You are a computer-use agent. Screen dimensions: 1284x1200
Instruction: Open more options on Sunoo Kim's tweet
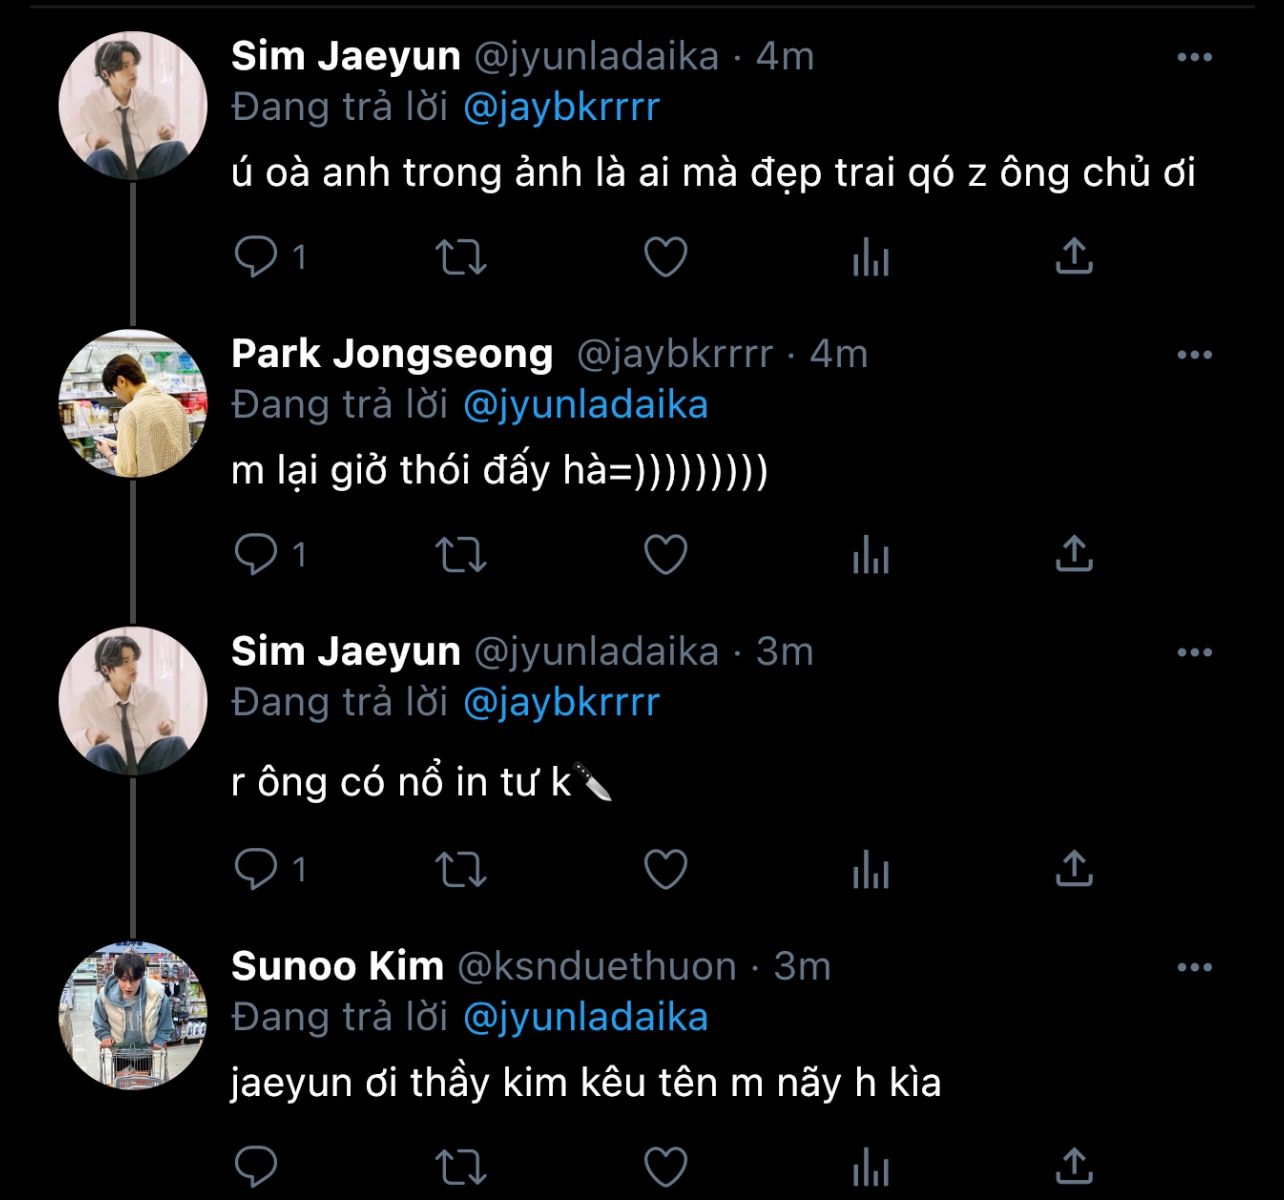click(x=1194, y=967)
